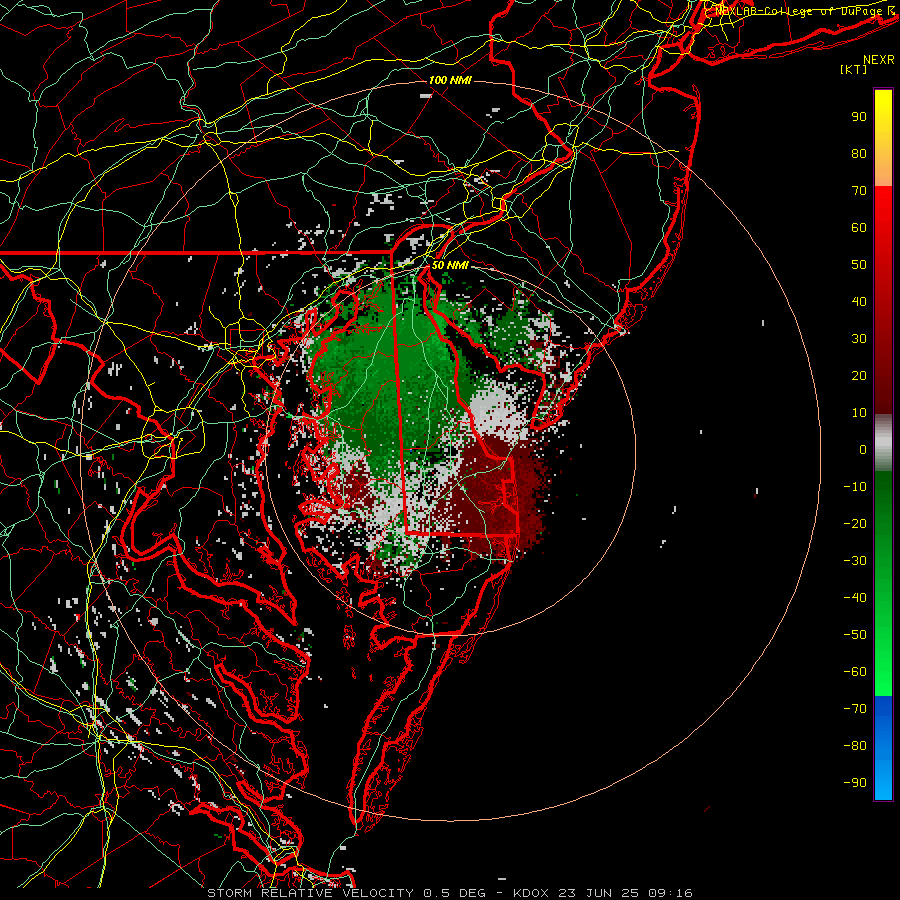
Task: Click the -40 value on velocity scale
Action: pyautogui.click(x=855, y=598)
